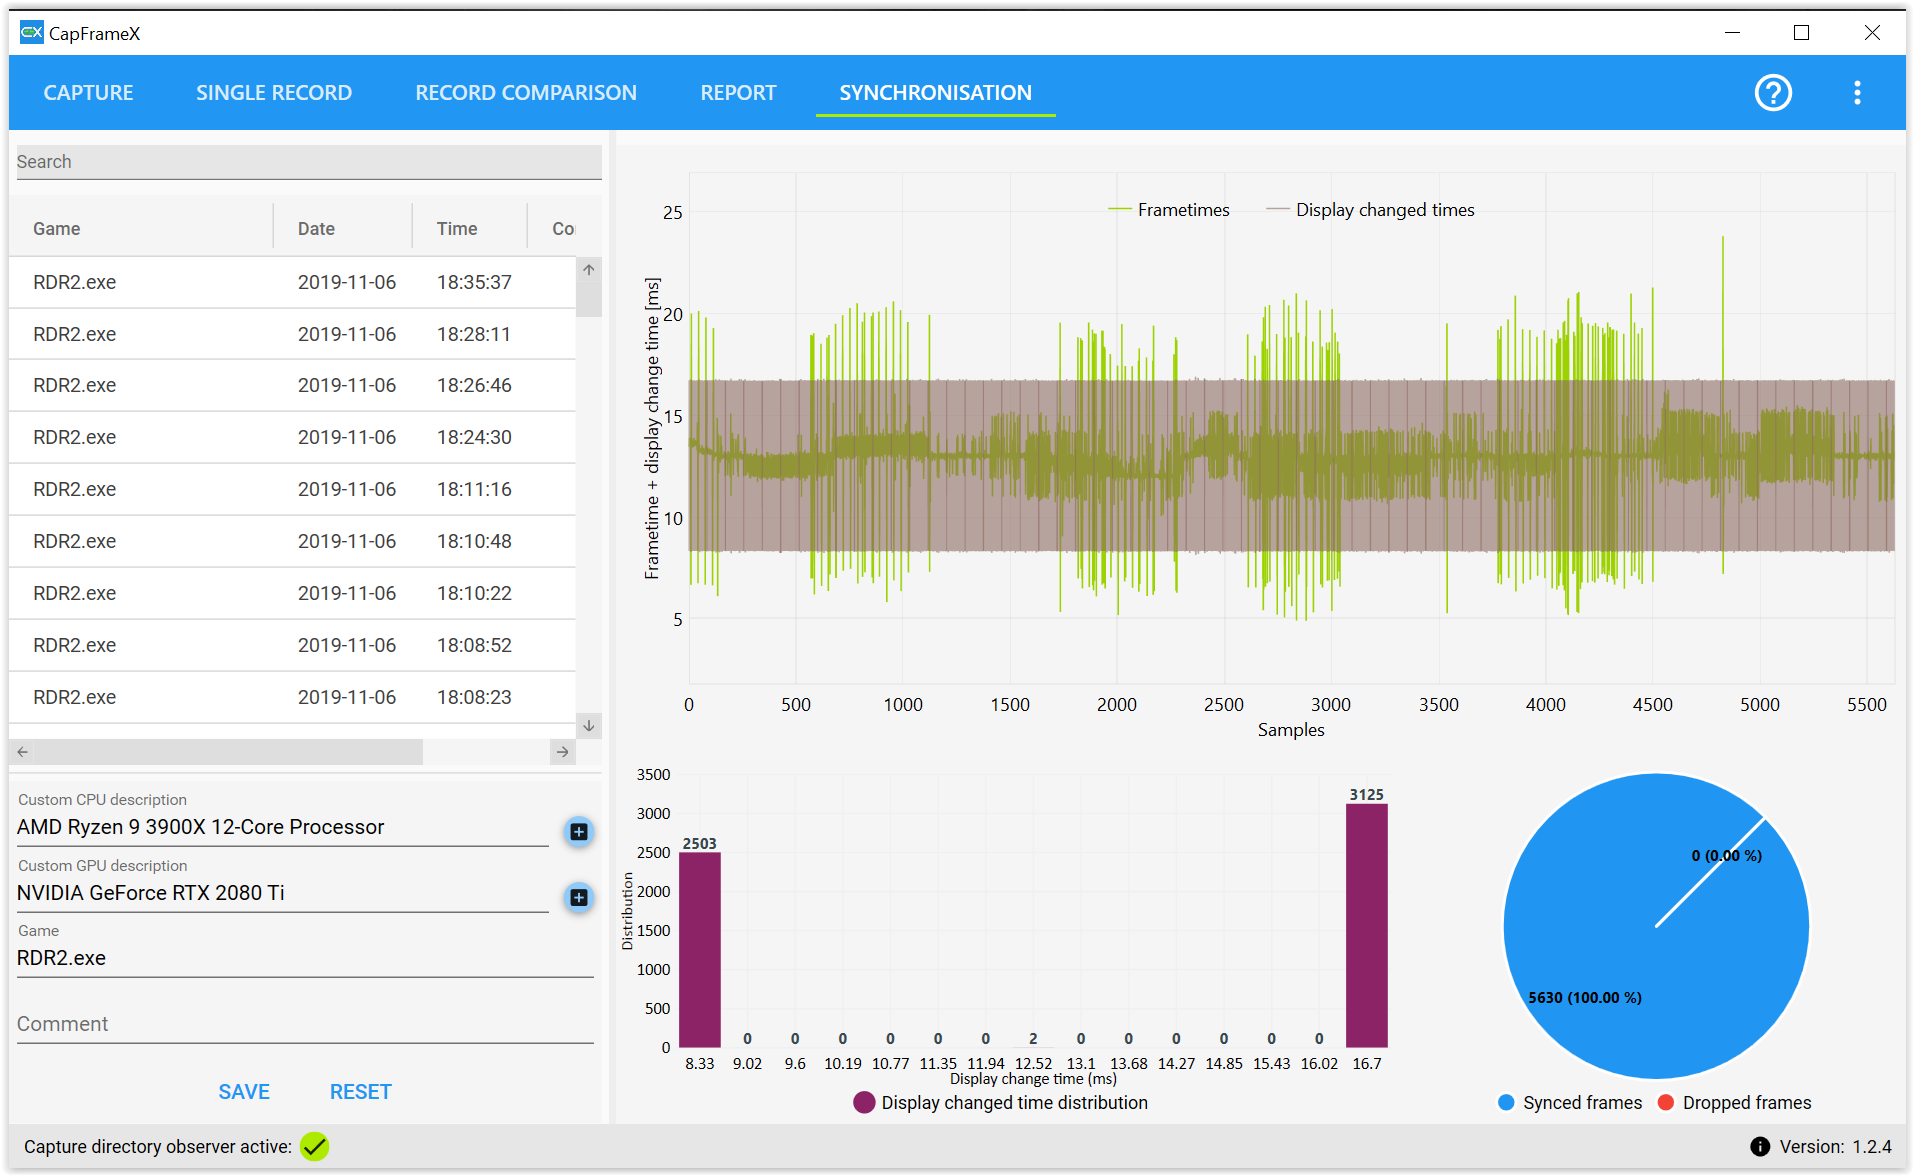Switch to the Record Comparison tab
Screen dimensions: 1914x1176
click(526, 93)
